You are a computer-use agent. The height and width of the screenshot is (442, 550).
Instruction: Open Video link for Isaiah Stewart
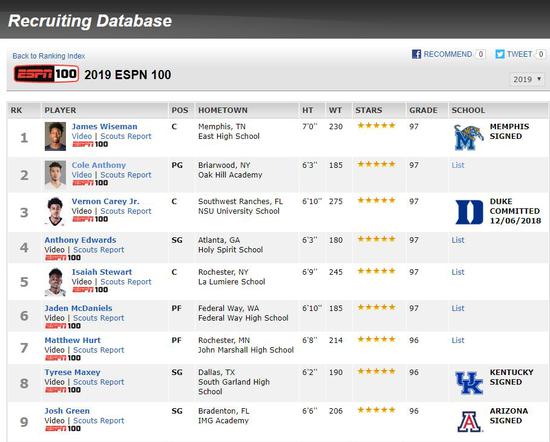[82, 282]
